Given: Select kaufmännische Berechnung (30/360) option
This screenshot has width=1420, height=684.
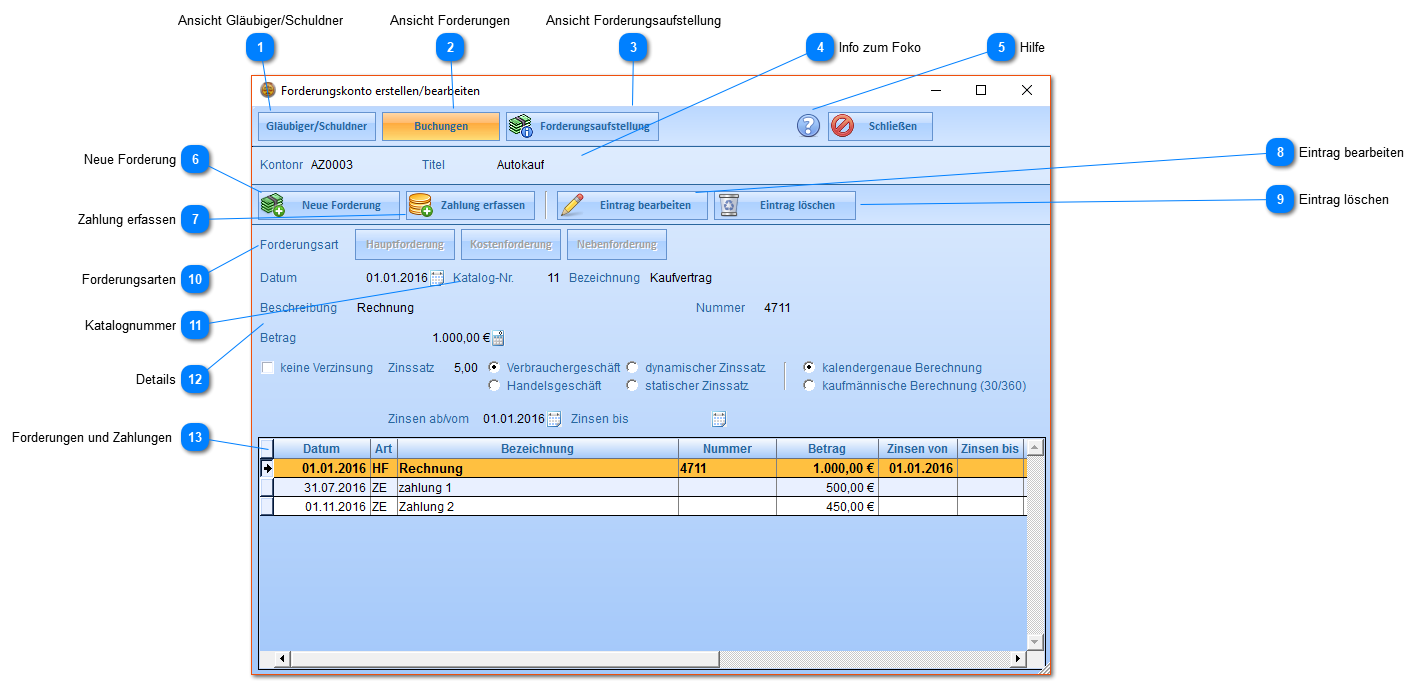Looking at the screenshot, I should coord(809,385).
